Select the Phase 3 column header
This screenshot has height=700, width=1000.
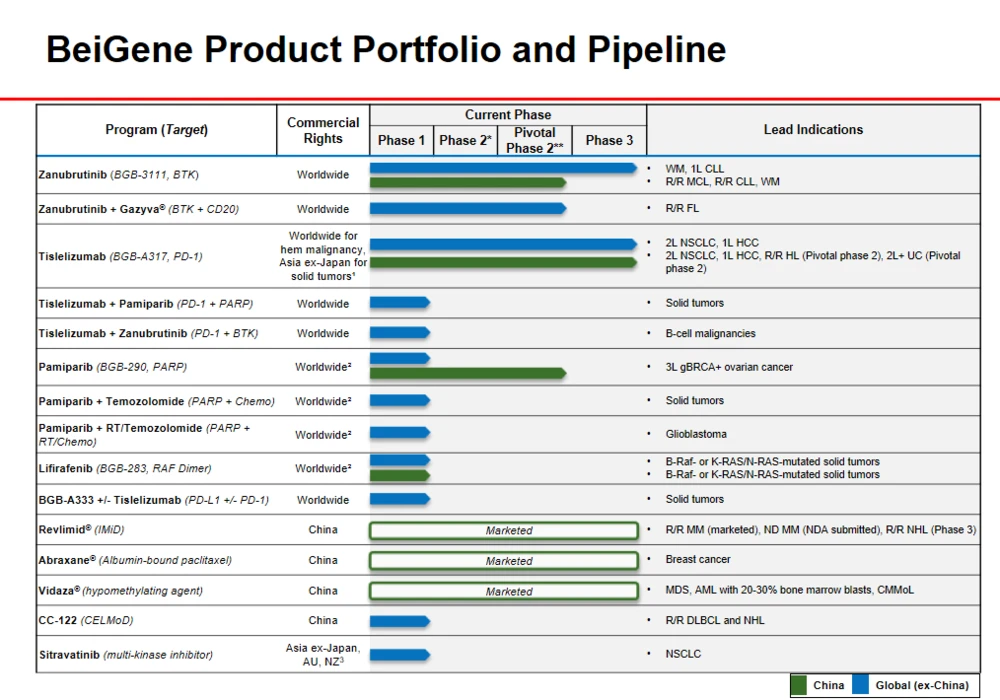coord(609,140)
